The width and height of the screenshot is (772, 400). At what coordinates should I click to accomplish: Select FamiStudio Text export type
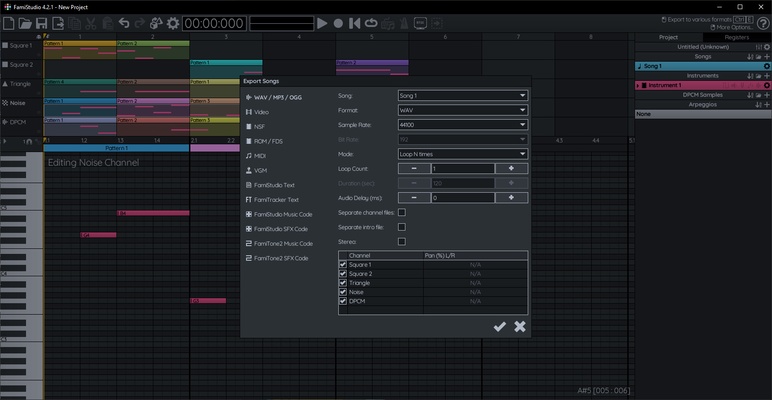pyautogui.click(x=270, y=185)
